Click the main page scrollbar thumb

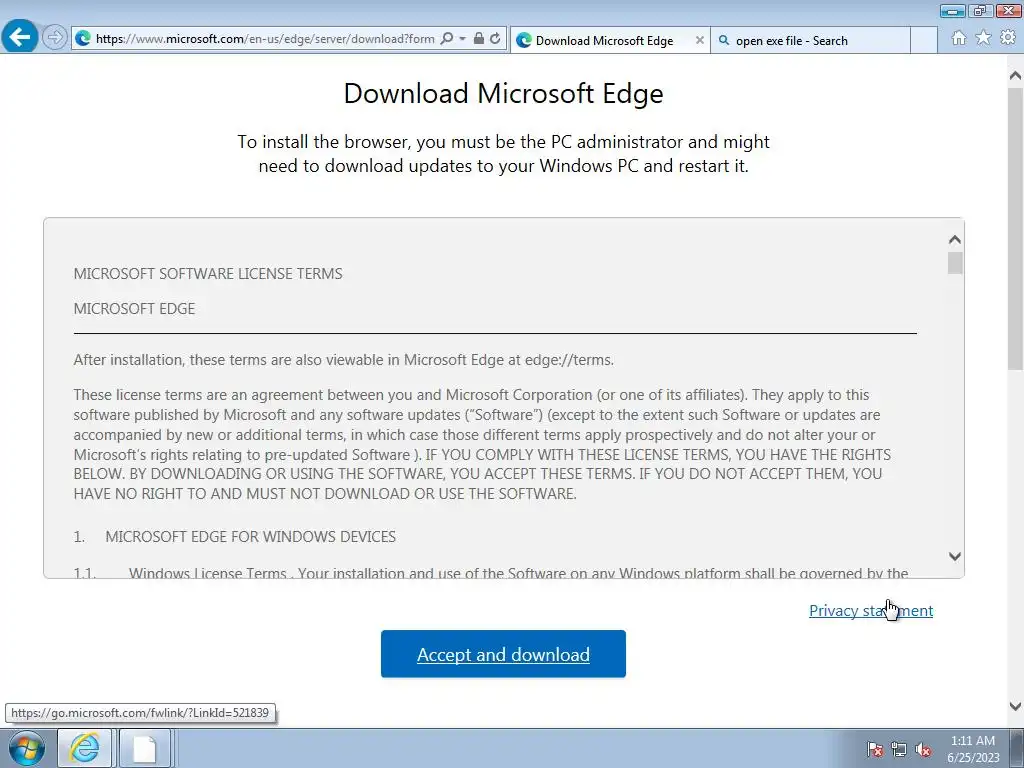(1015, 228)
